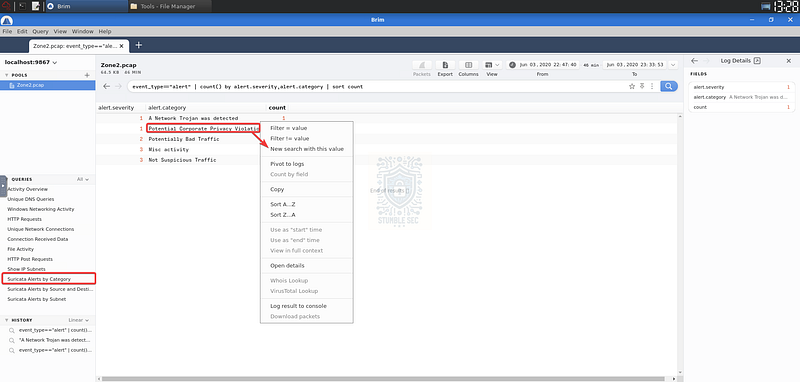
Task: Open the three-dot search options menu
Action: point(652,86)
